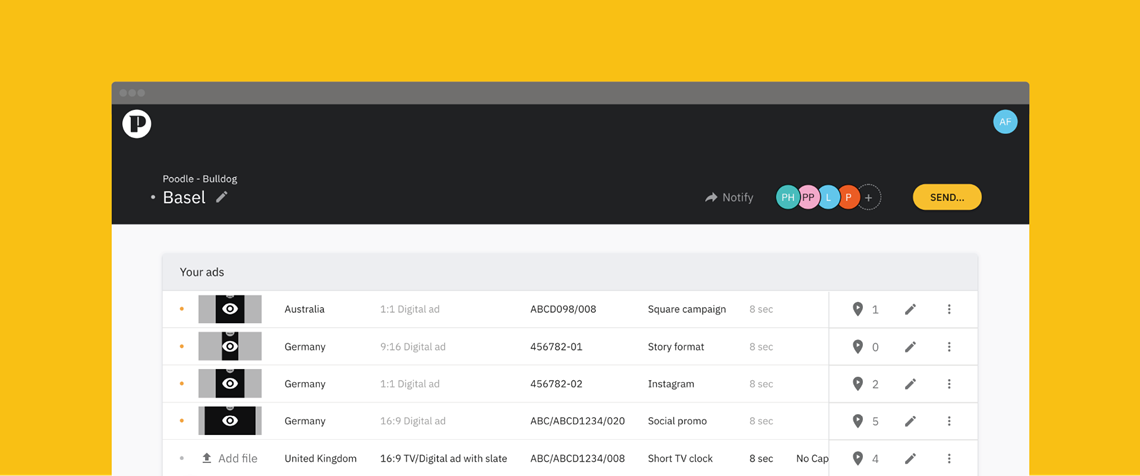Click the Basel project title
Image resolution: width=1140 pixels, height=476 pixels.
184,198
